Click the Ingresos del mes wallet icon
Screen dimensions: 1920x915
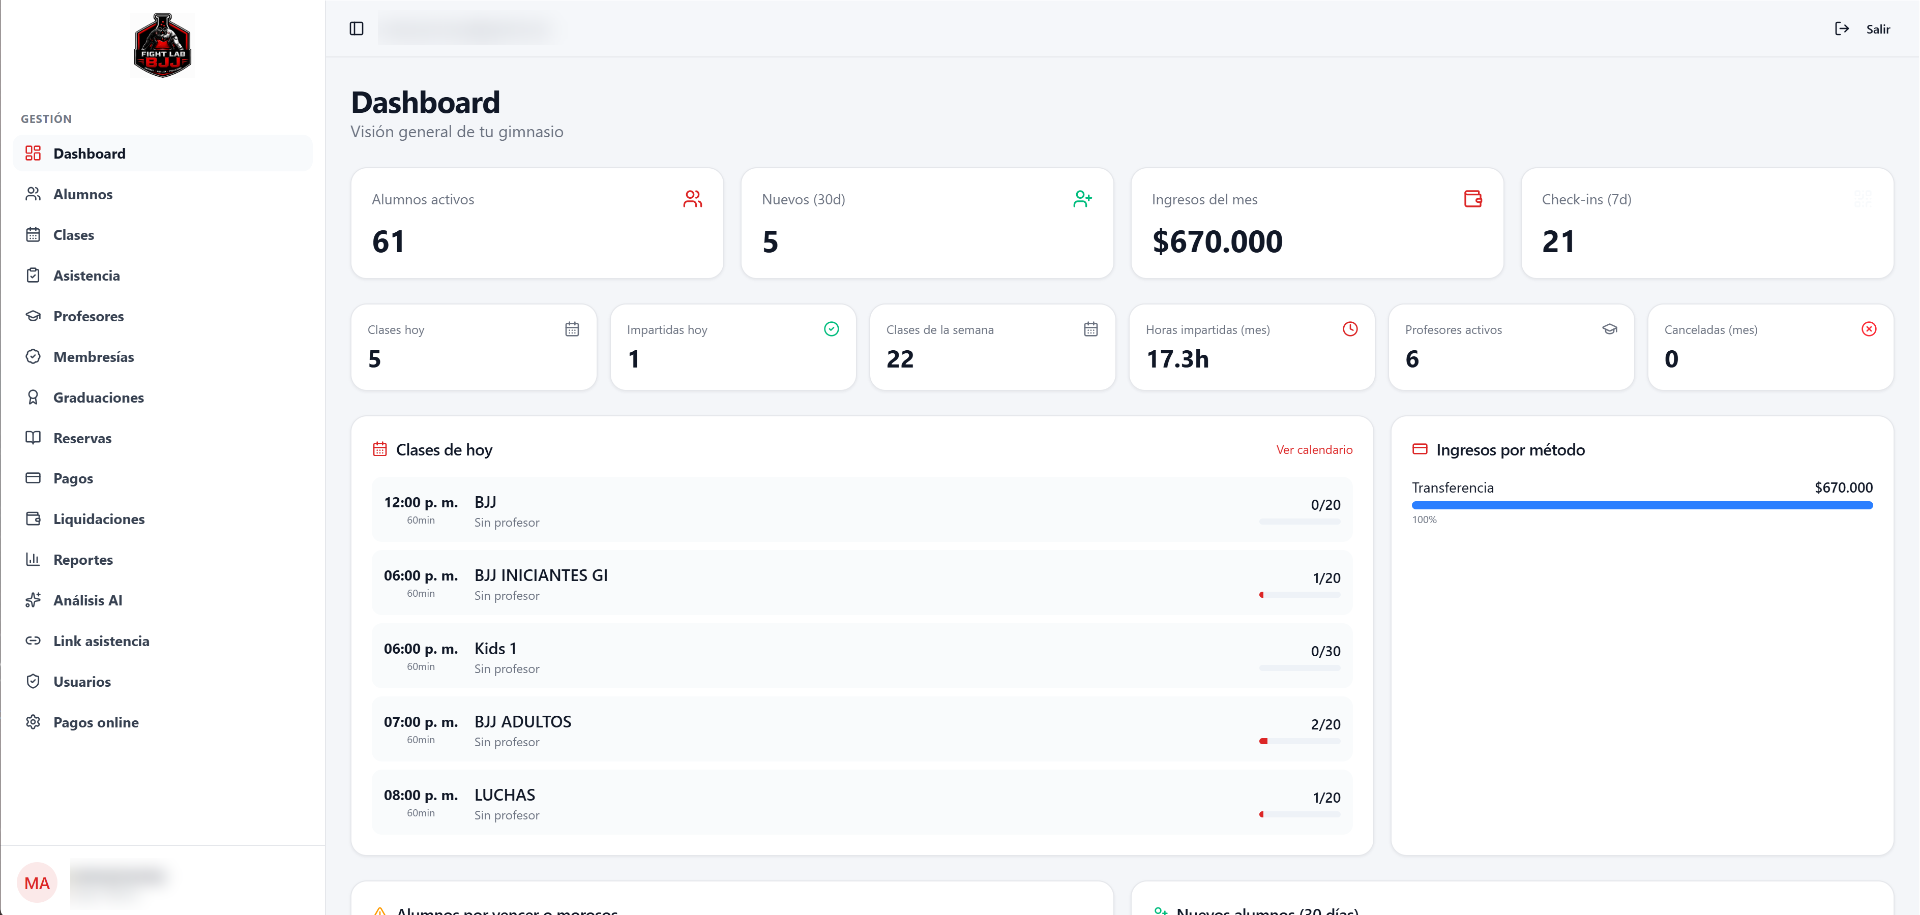pyautogui.click(x=1473, y=199)
